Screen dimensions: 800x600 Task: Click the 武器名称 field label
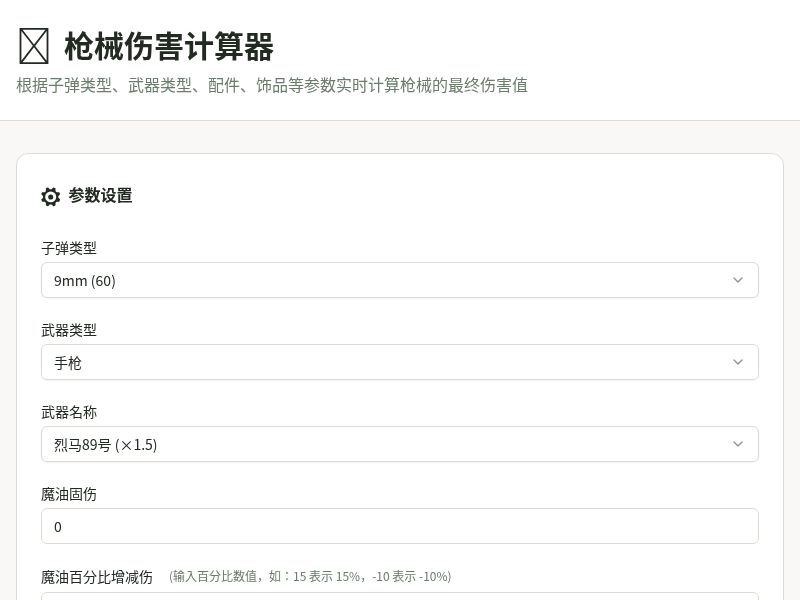[69, 412]
